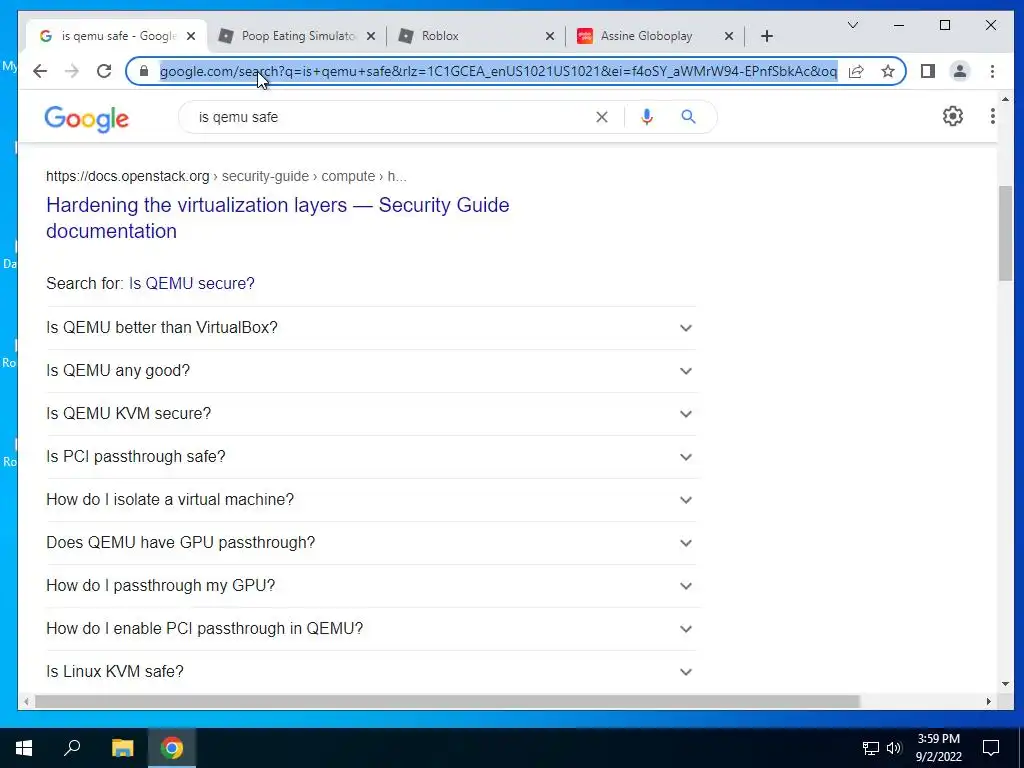Open "Hardening the virtualization layers" result
The width and height of the screenshot is (1024, 768).
pyautogui.click(x=278, y=217)
